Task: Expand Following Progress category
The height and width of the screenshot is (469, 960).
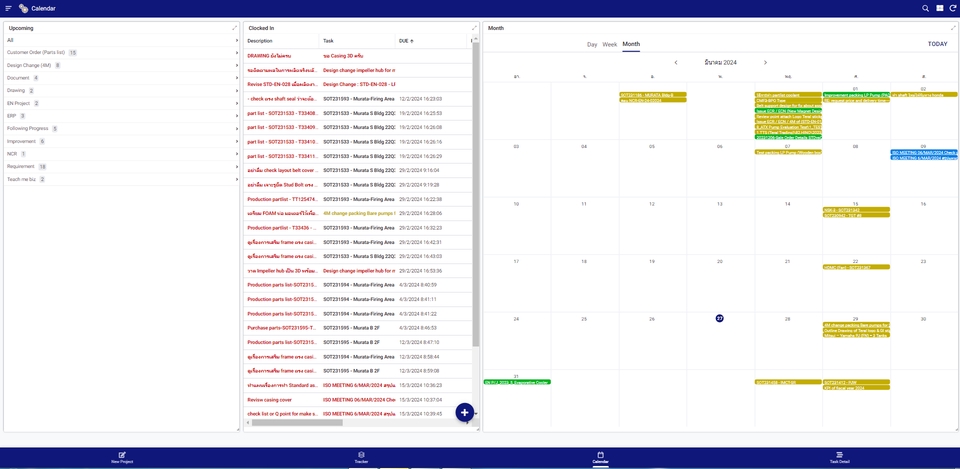Action: point(121,129)
